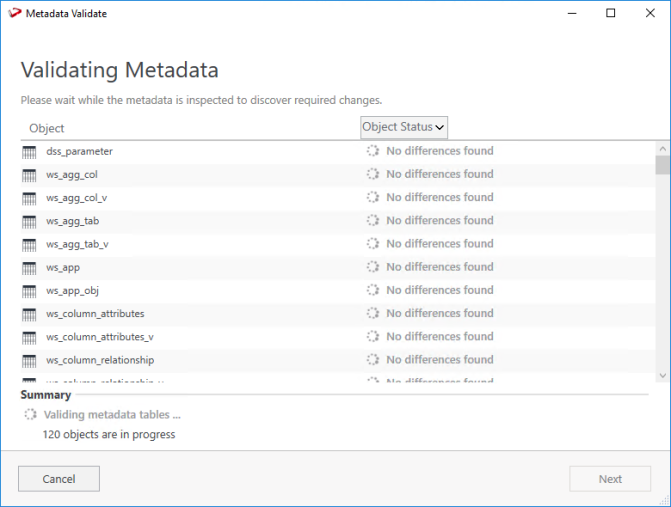
Task: Click the spinner icon in dss_parameter row
Action: 372,151
